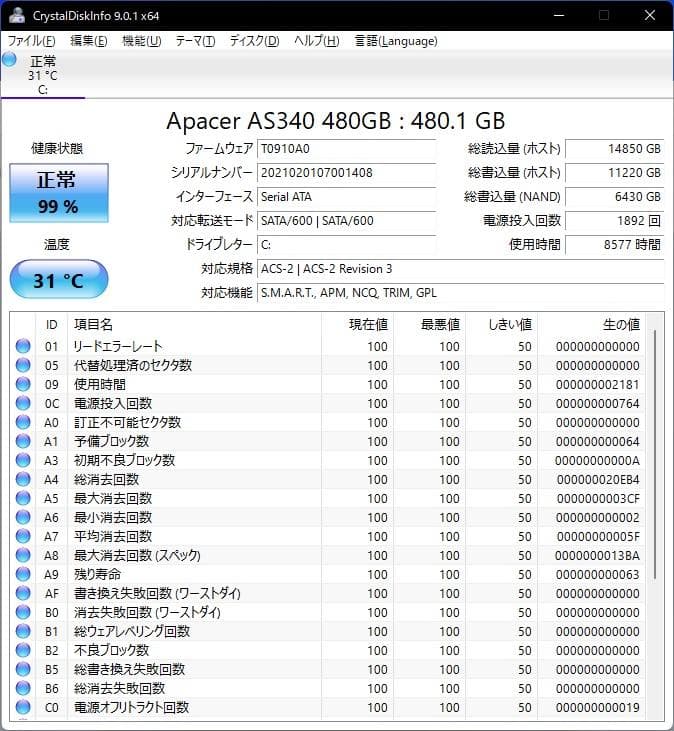Click status orb for B1 総ウェアレベリング回数
Image resolution: width=674 pixels, height=731 pixels.
coord(23,631)
